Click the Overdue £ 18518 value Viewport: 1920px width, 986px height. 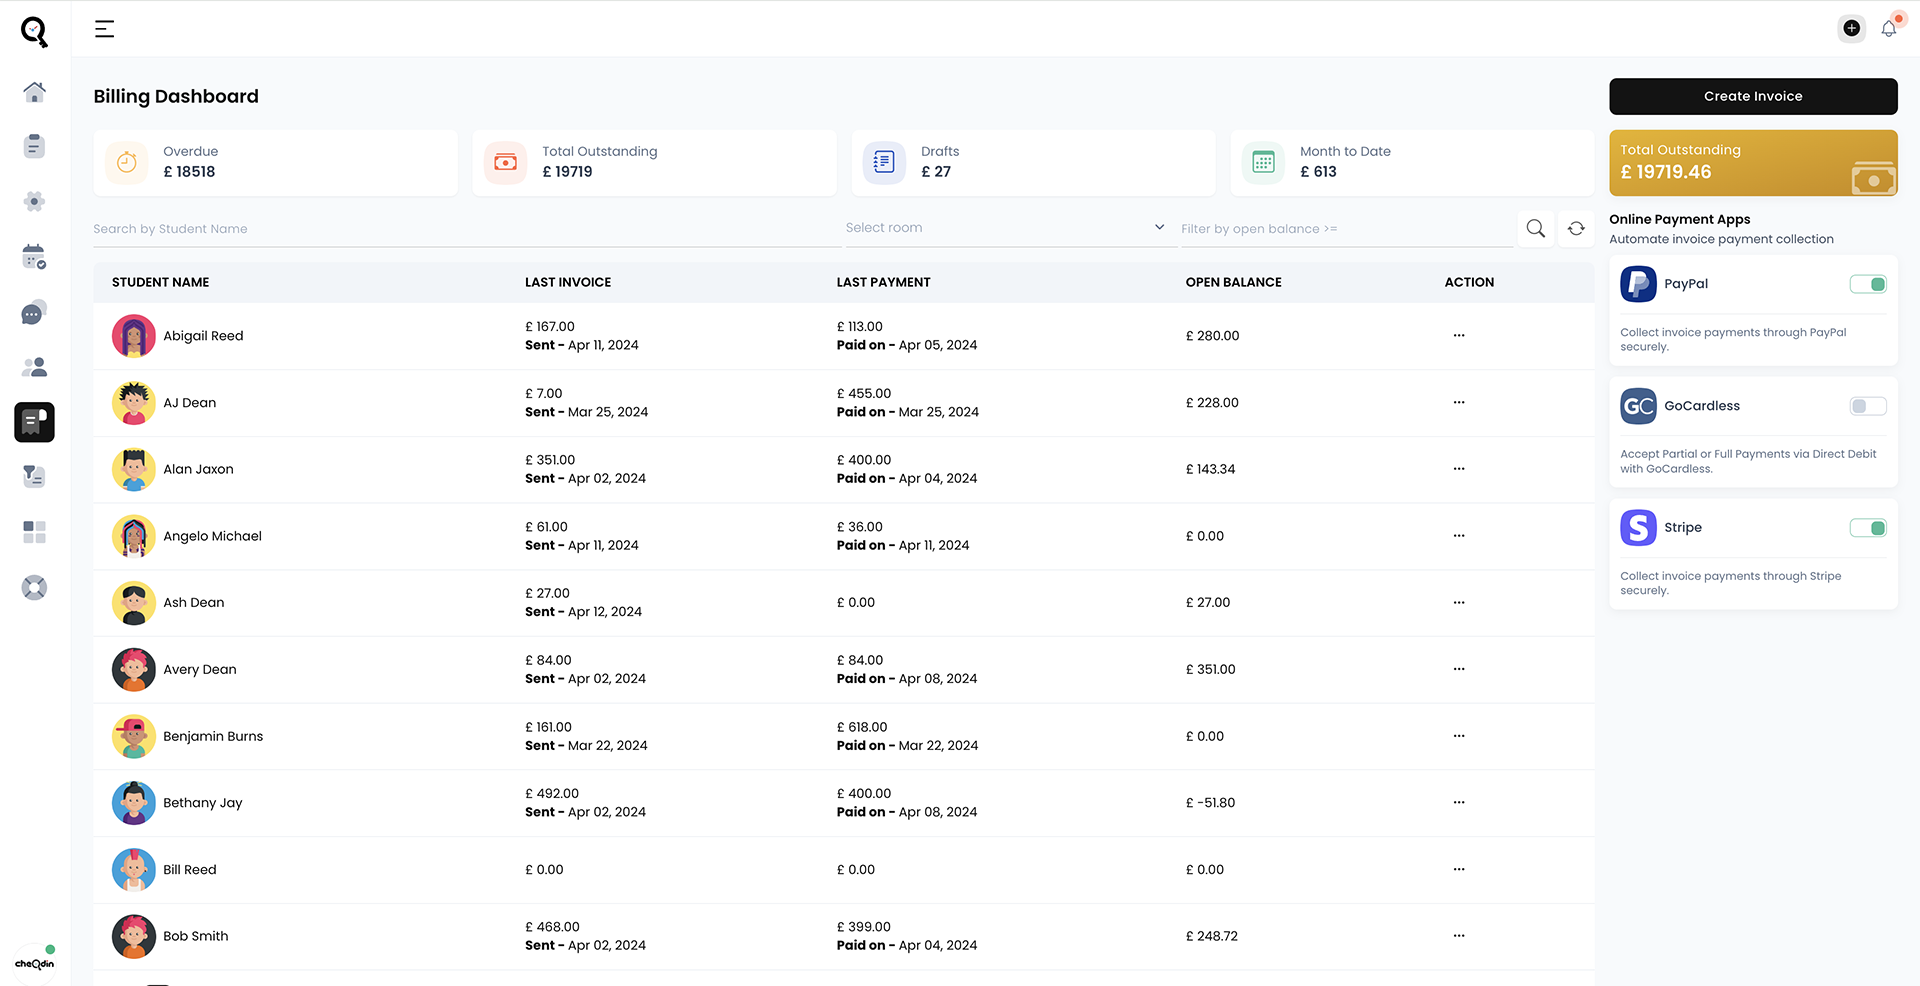click(x=189, y=172)
